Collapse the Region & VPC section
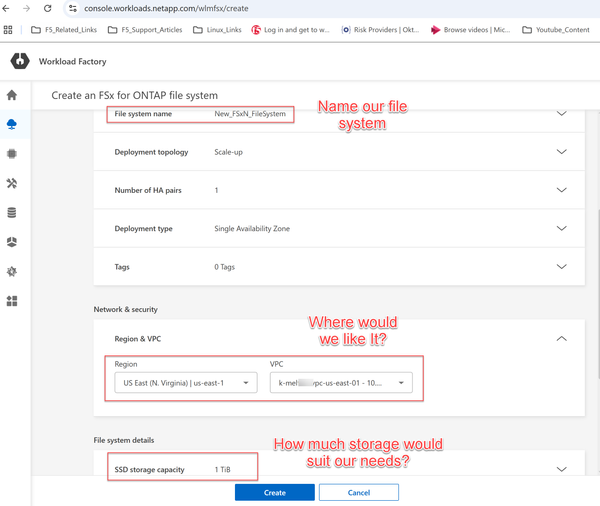 (x=561, y=339)
